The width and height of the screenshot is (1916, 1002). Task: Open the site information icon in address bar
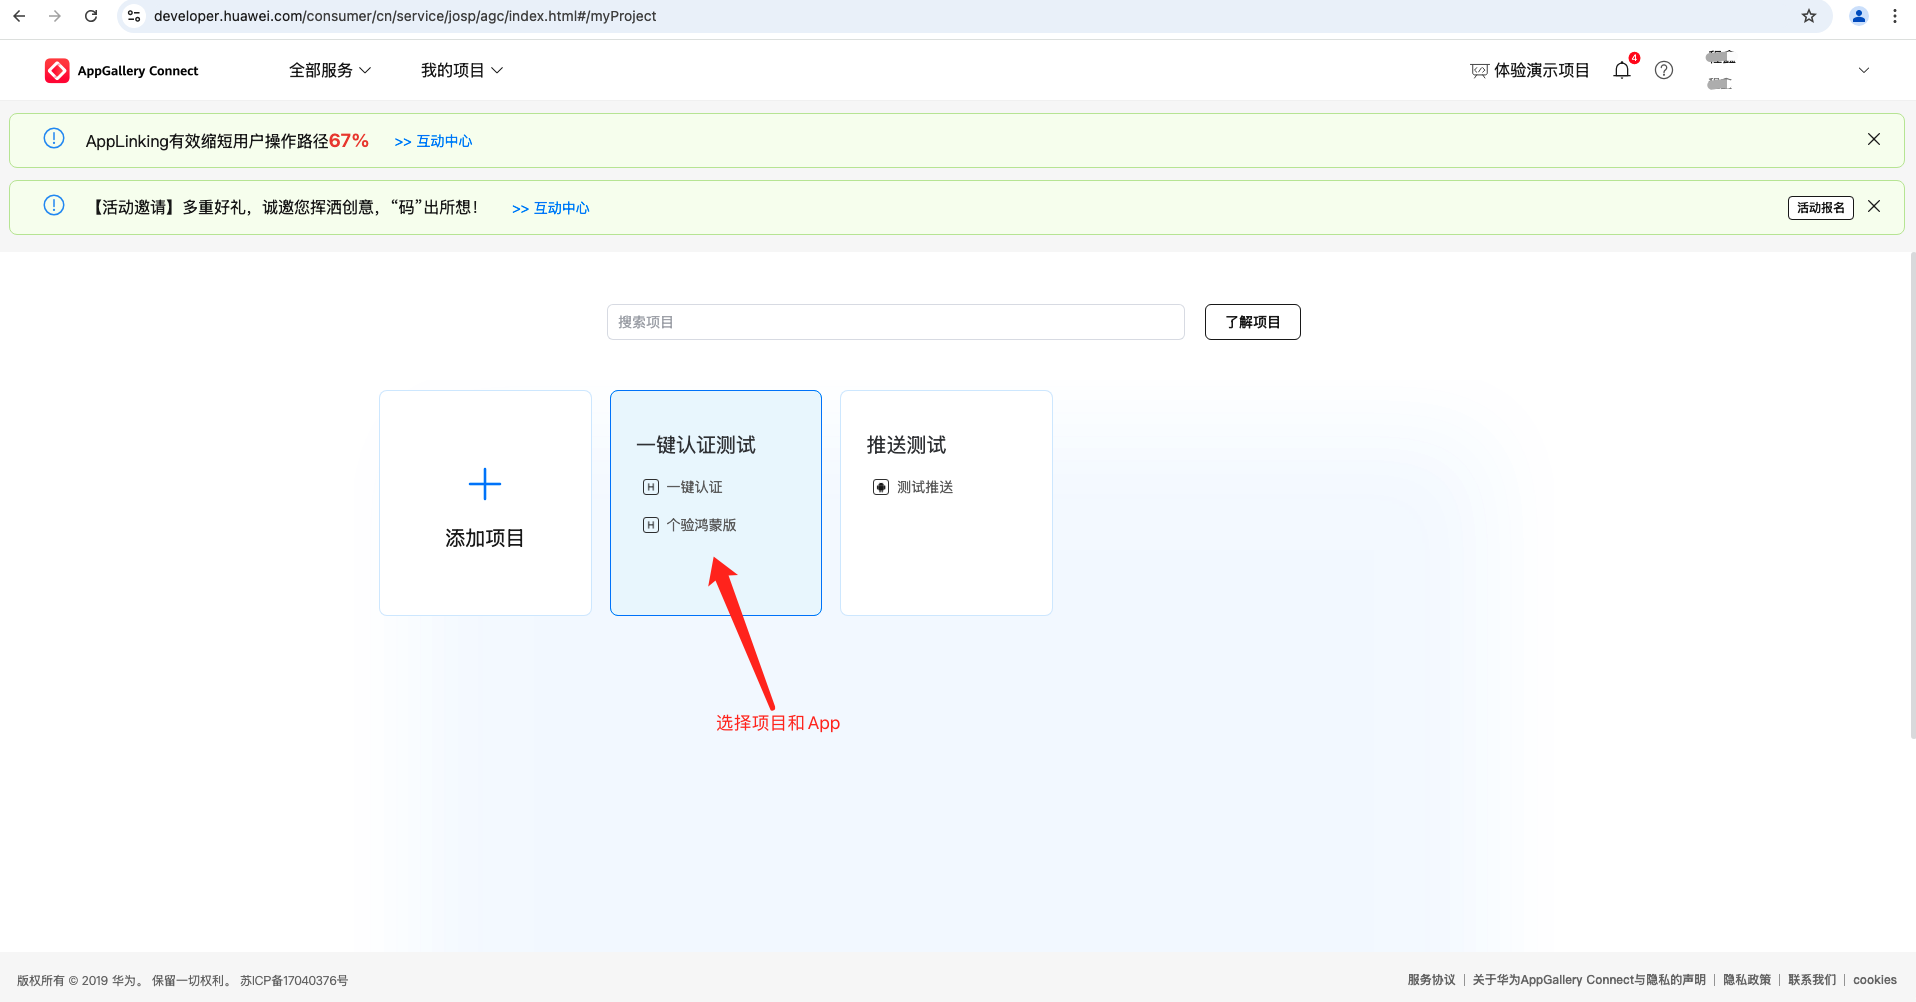tap(134, 16)
